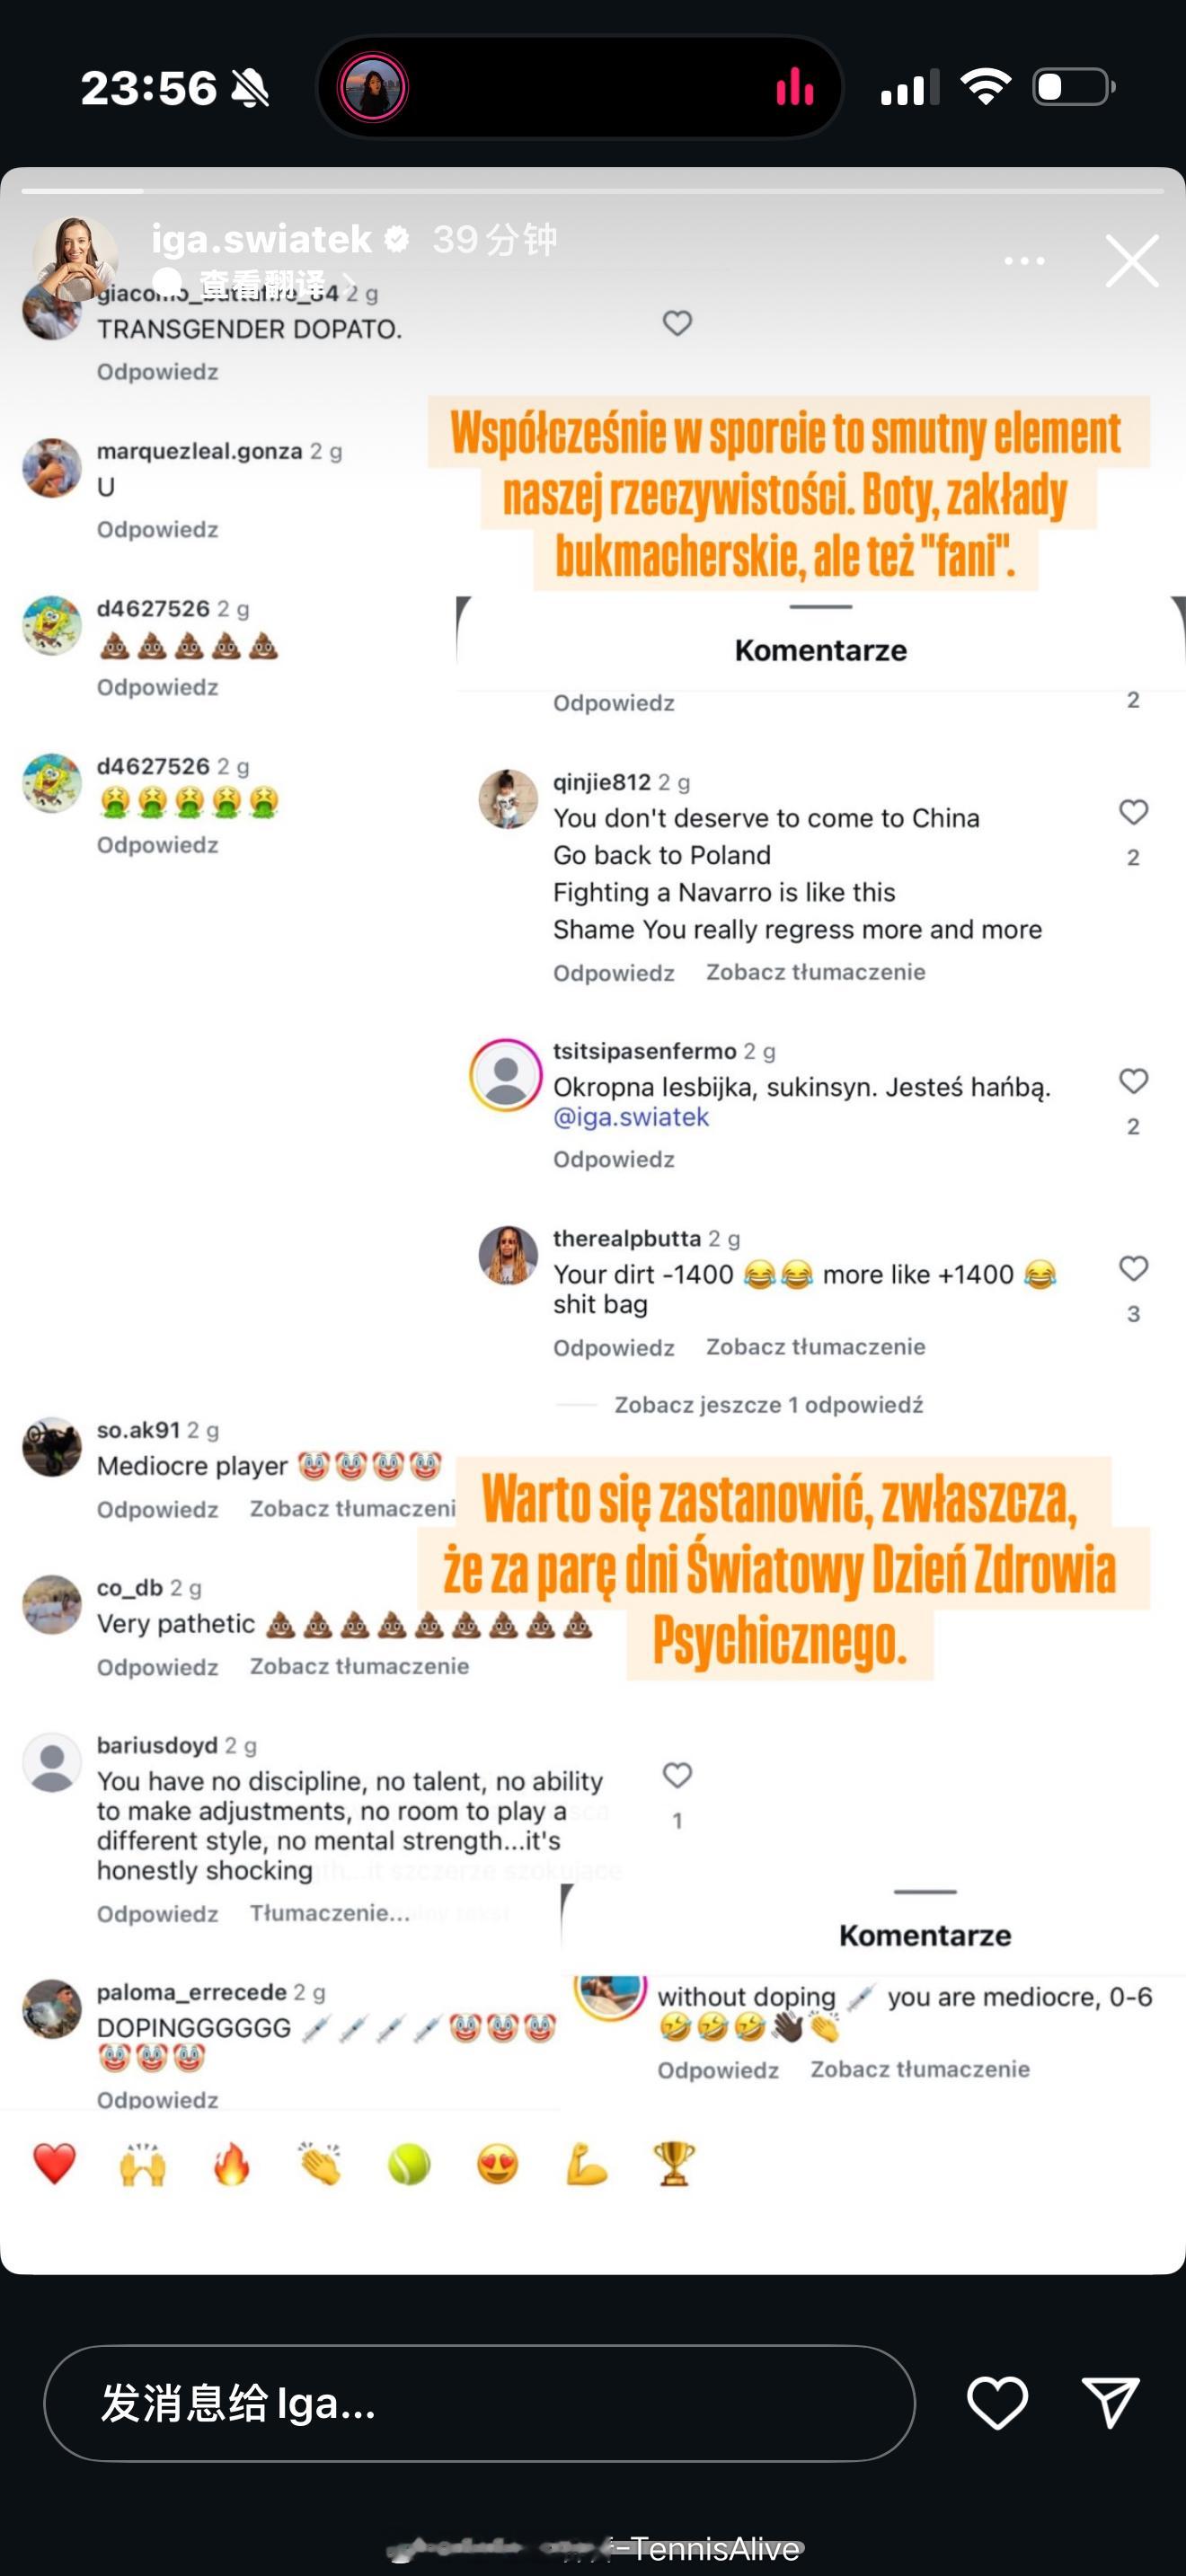The height and width of the screenshot is (2576, 1186).
Task: Open the three-dots story options menu
Action: pos(1024,261)
